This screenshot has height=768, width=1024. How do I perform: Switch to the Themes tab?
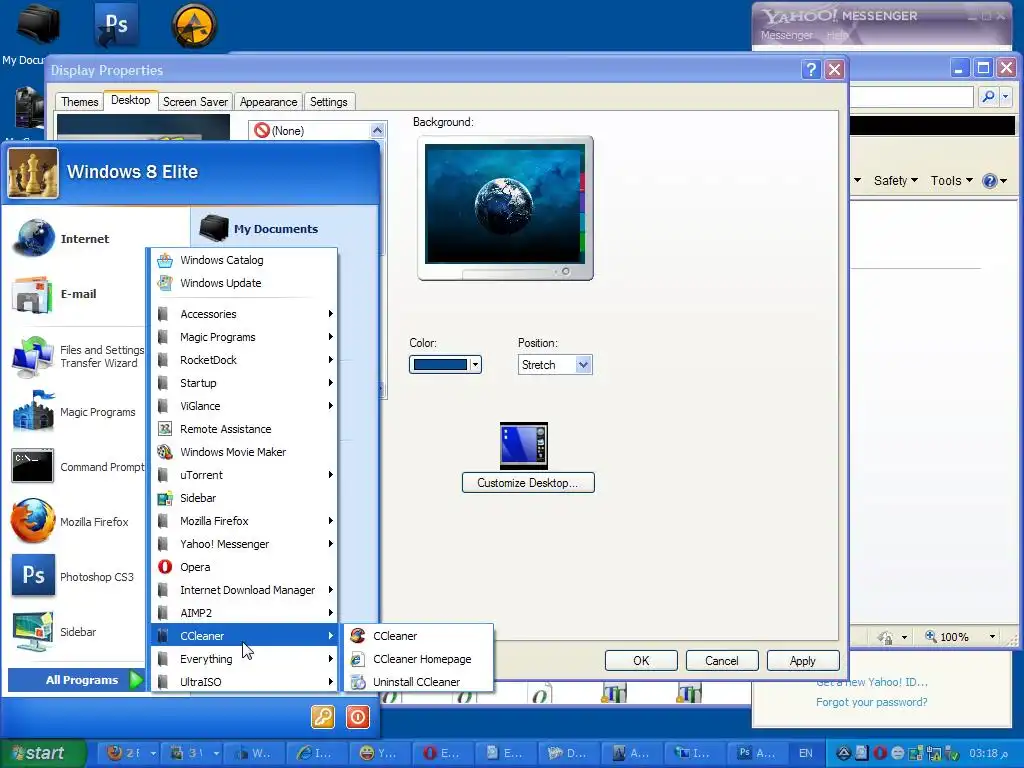click(79, 102)
